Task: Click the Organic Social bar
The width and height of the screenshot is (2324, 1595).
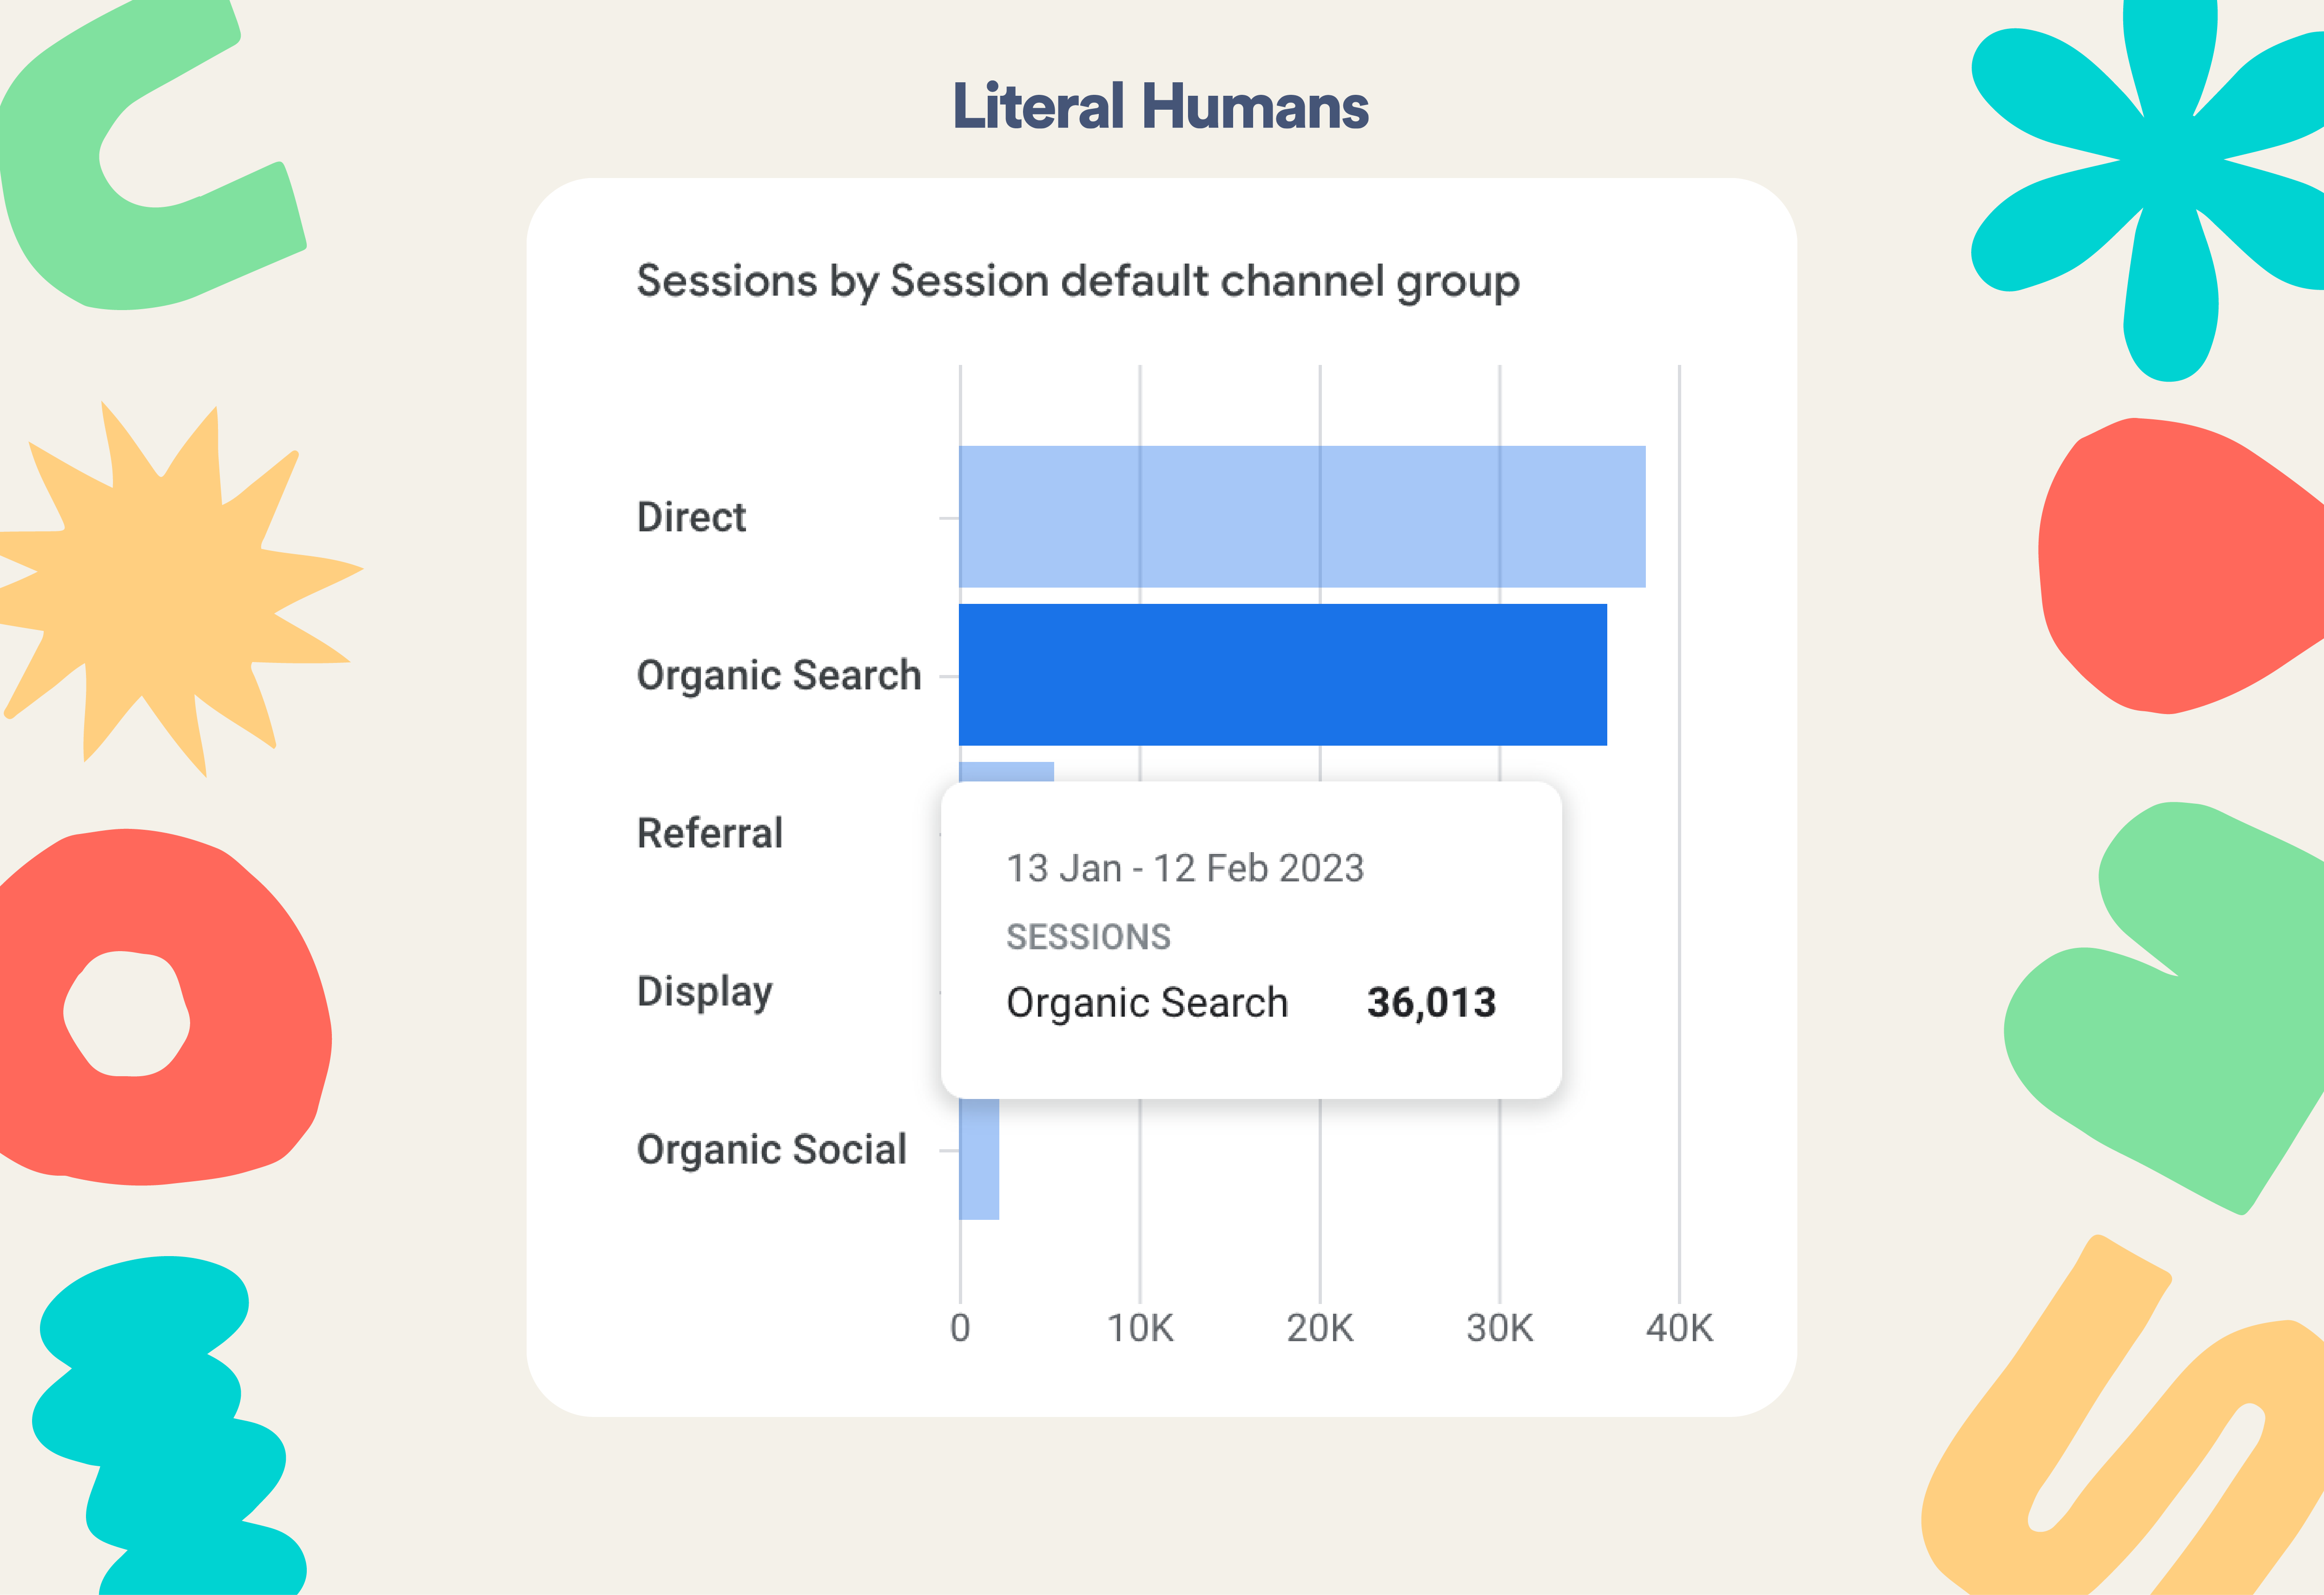Action: pyautogui.click(x=979, y=1159)
